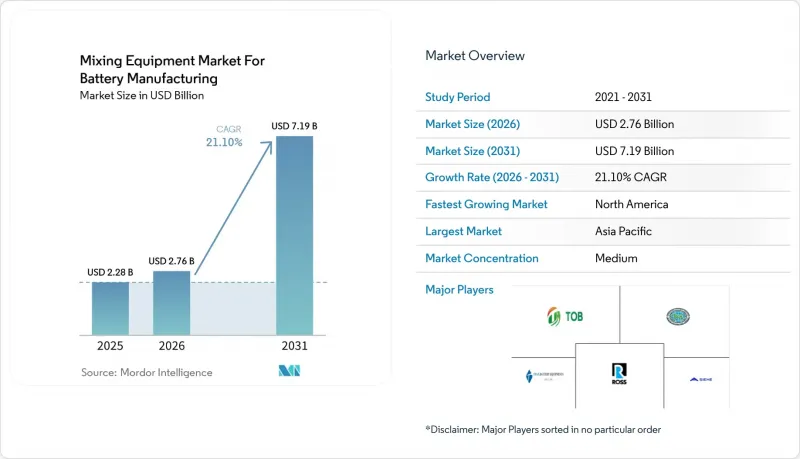This screenshot has width=800, height=459.
Task: Click the 2031 axis label
Action: (x=294, y=346)
